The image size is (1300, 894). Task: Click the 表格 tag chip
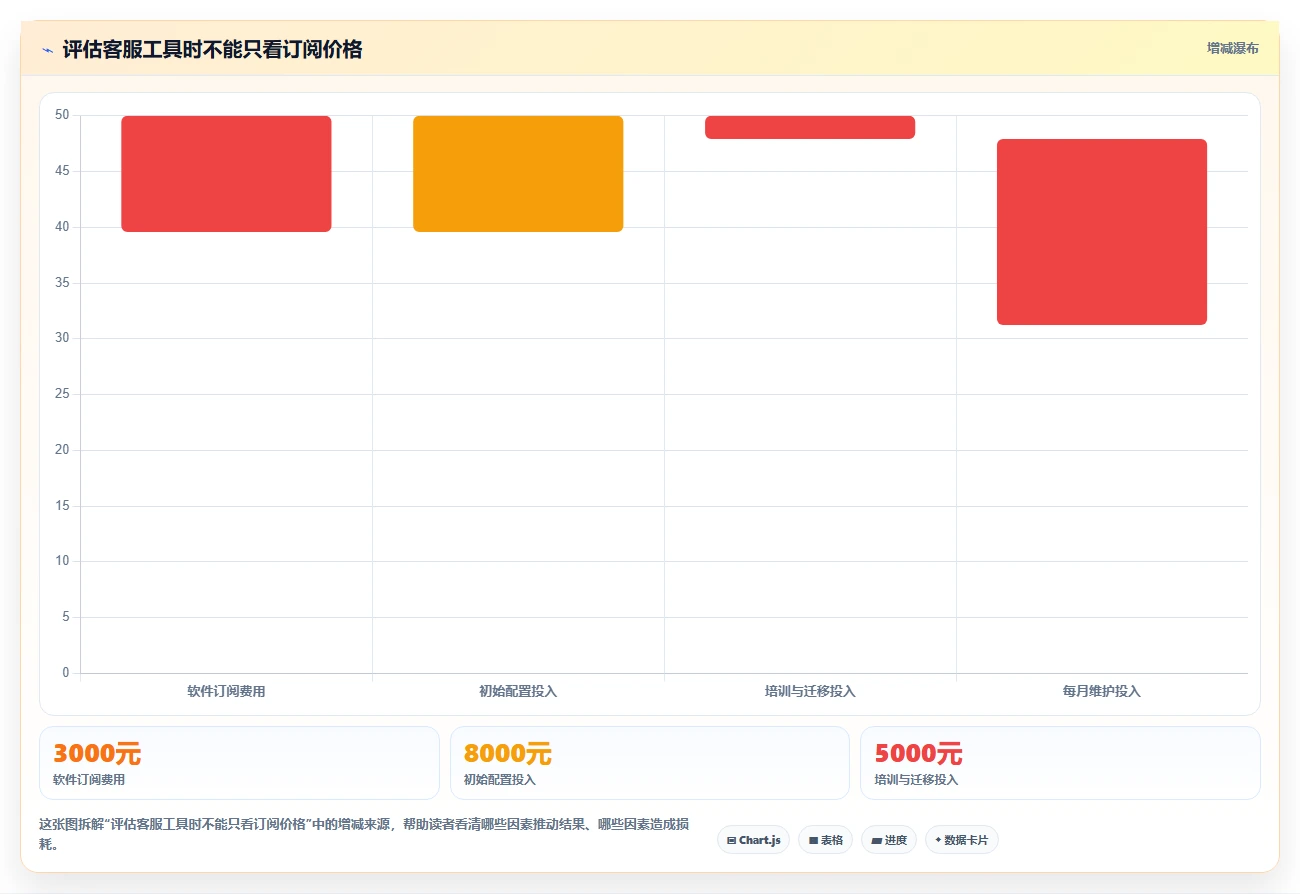coord(825,840)
